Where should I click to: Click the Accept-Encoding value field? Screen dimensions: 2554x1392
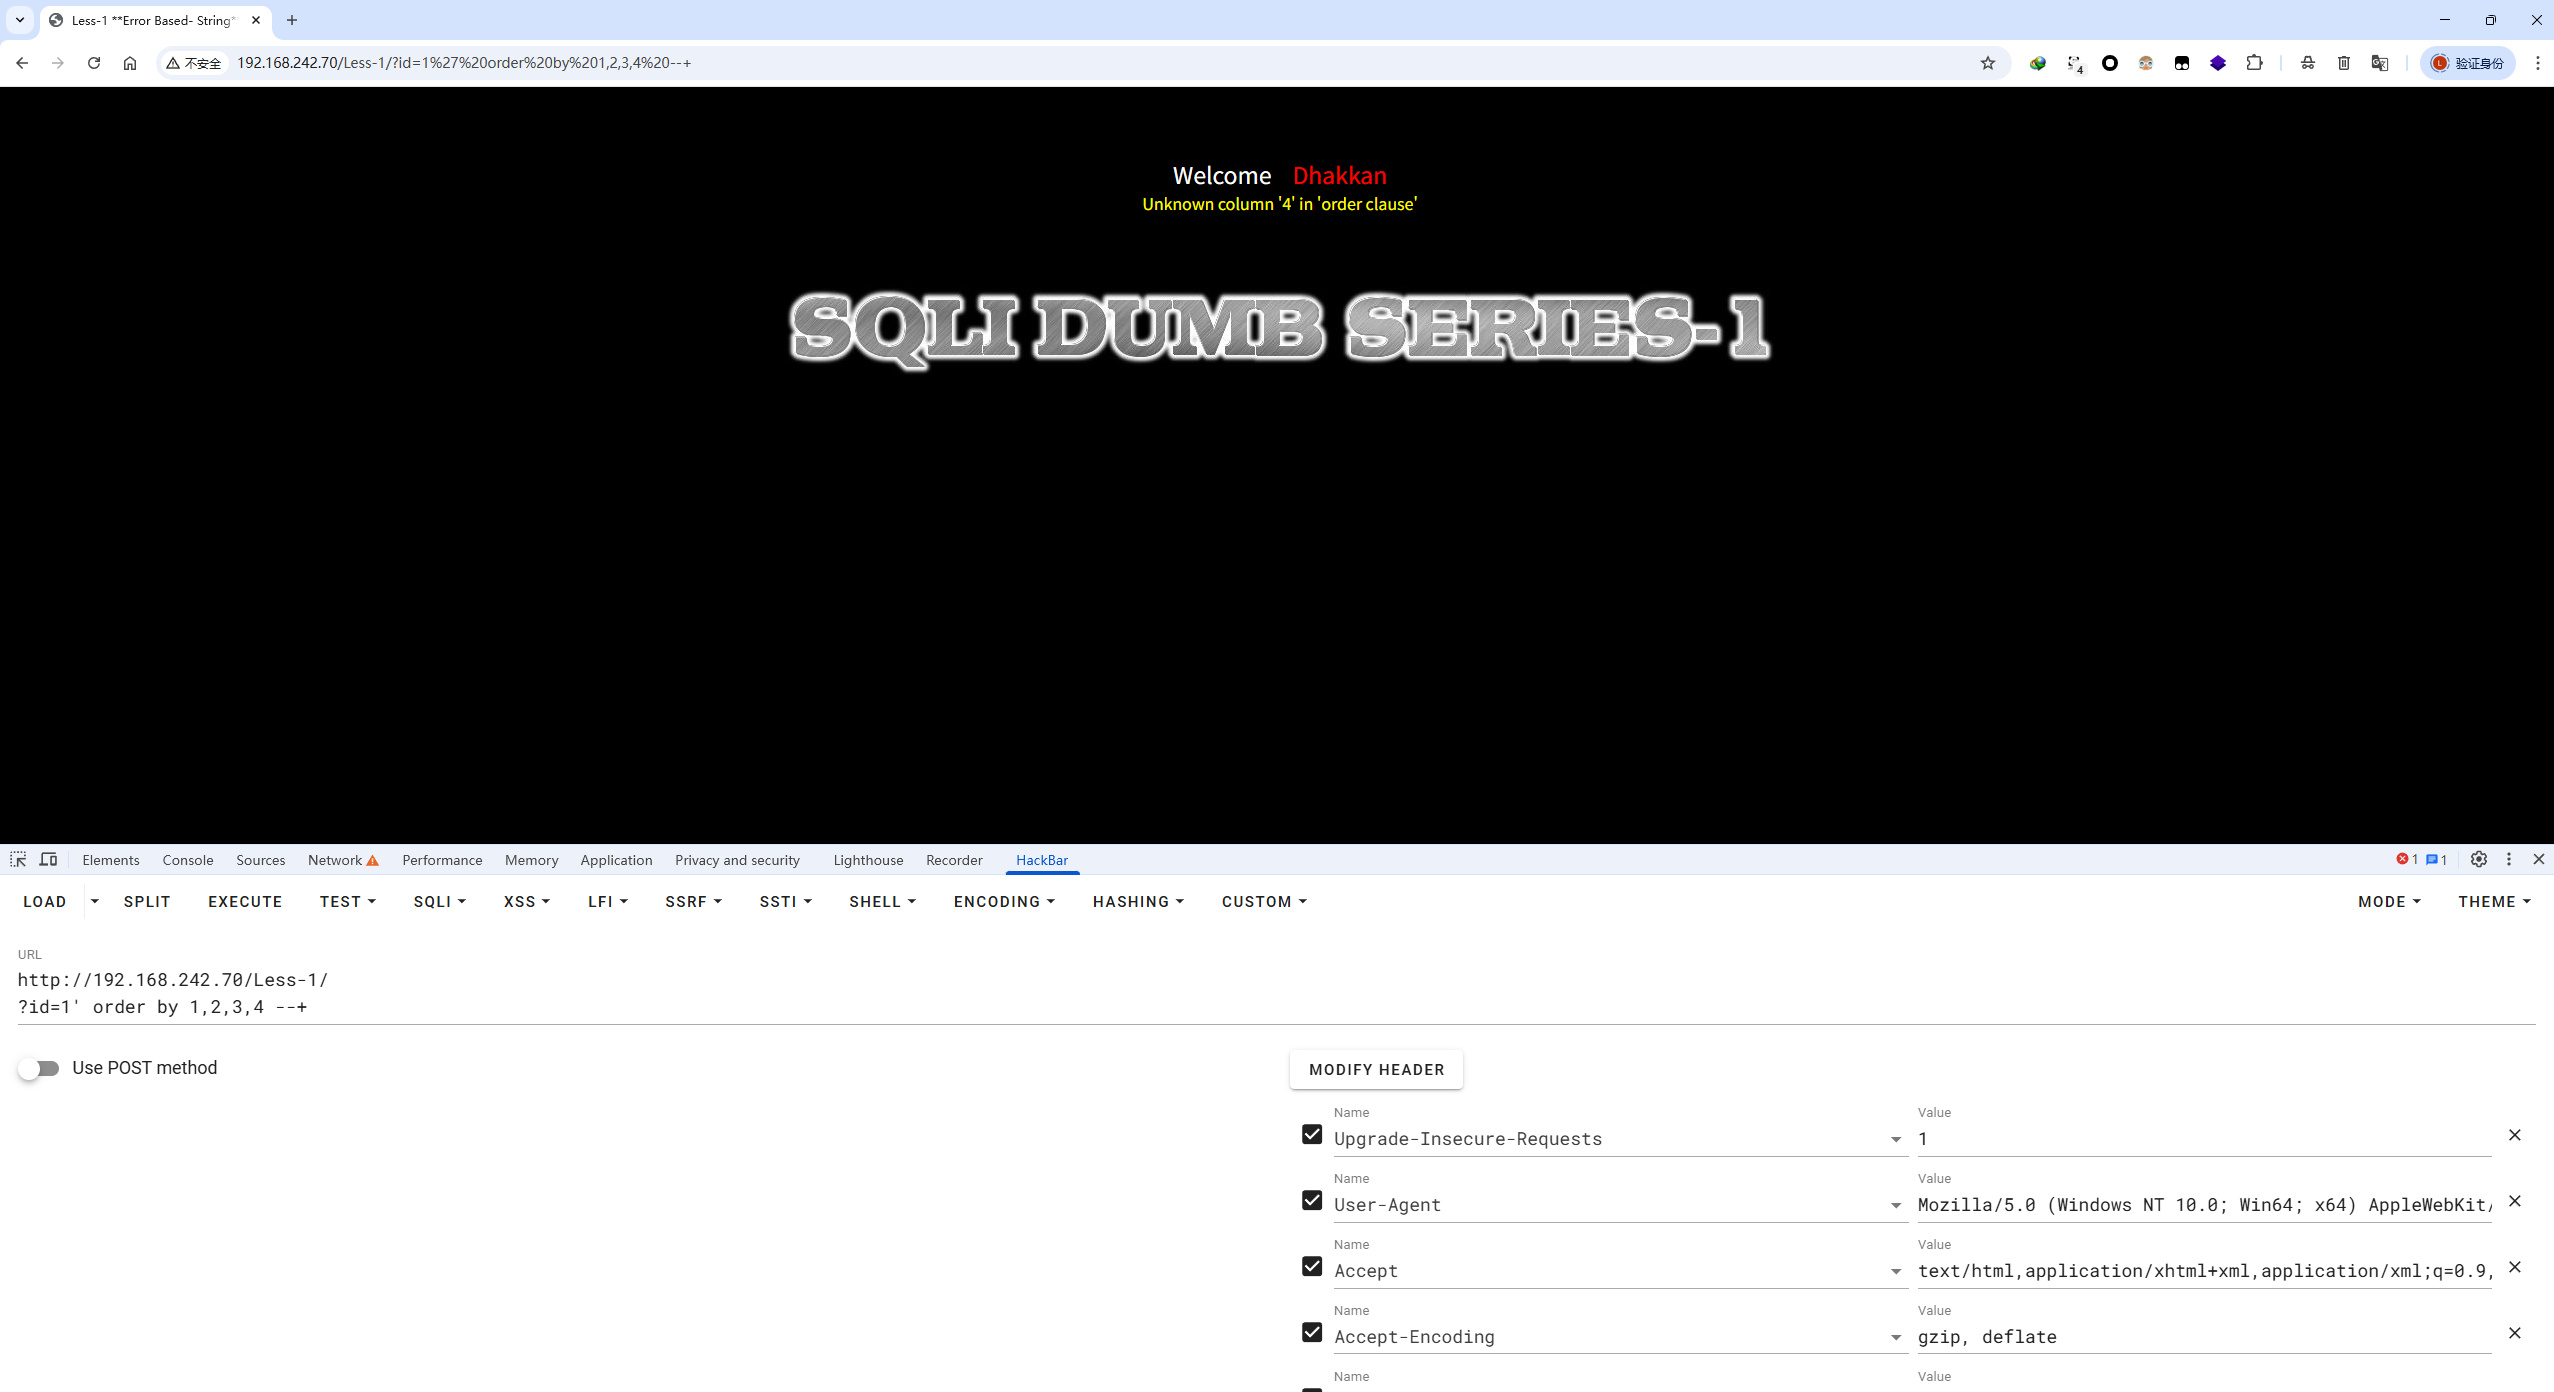2204,1337
